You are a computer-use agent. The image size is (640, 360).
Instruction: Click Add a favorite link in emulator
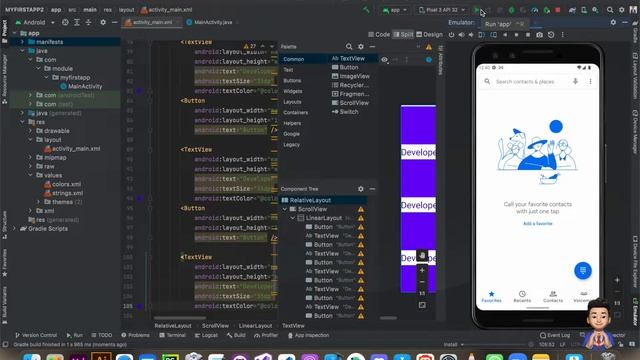click(538, 224)
